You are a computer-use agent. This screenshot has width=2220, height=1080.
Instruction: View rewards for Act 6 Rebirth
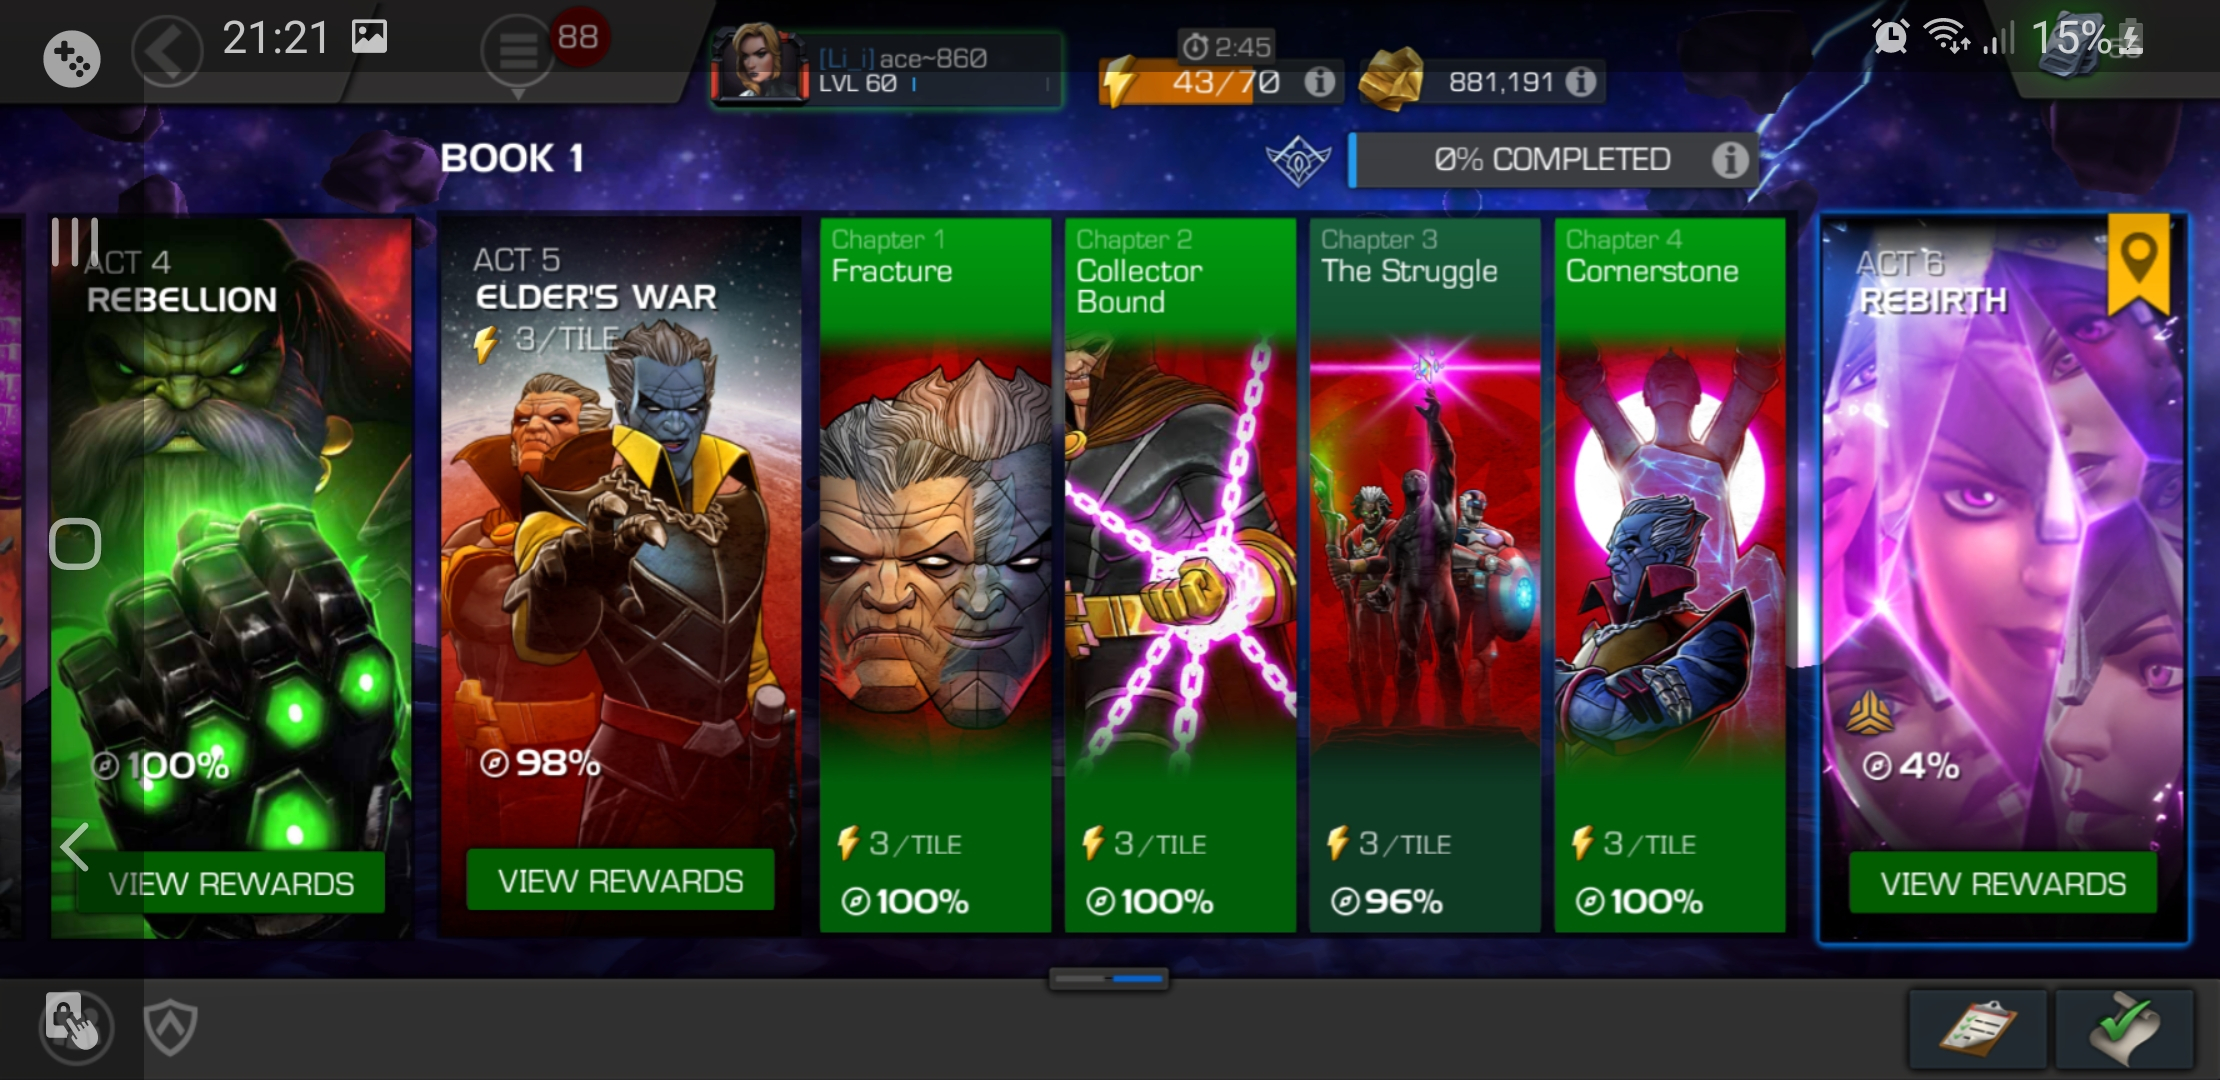tap(2003, 883)
